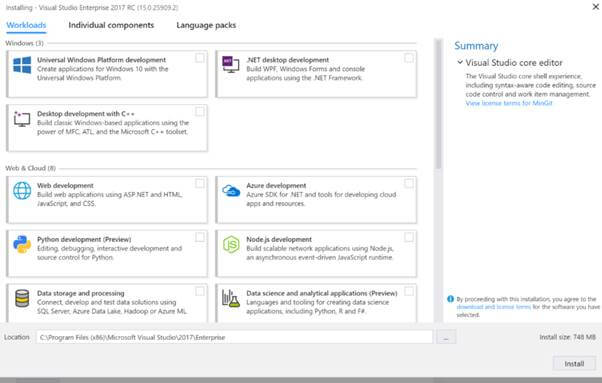The width and height of the screenshot is (602, 383).
Task: Click the Python development logo icon
Action: pos(22,244)
